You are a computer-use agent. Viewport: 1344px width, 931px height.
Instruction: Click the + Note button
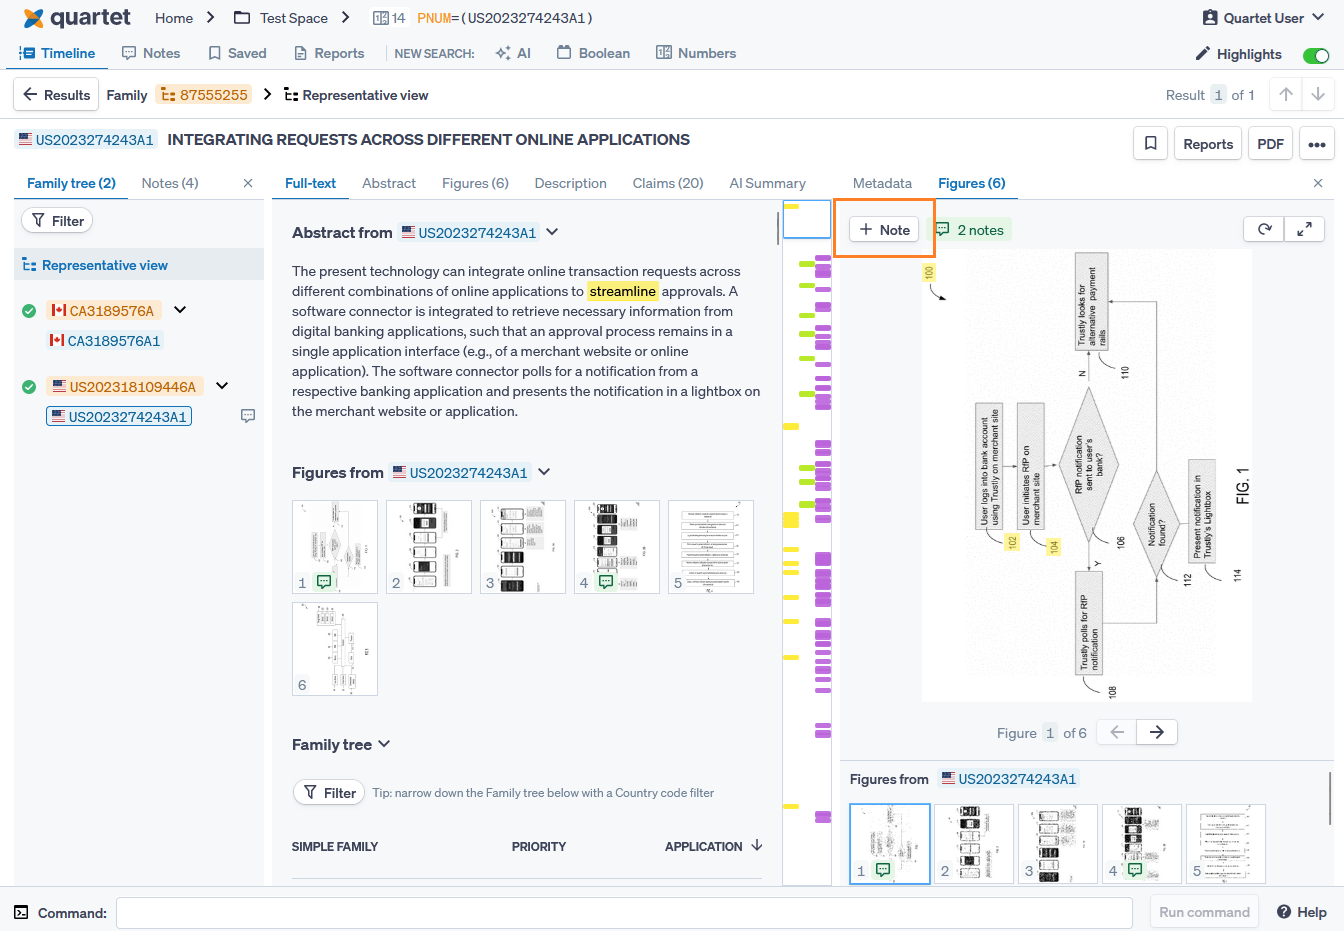(884, 230)
